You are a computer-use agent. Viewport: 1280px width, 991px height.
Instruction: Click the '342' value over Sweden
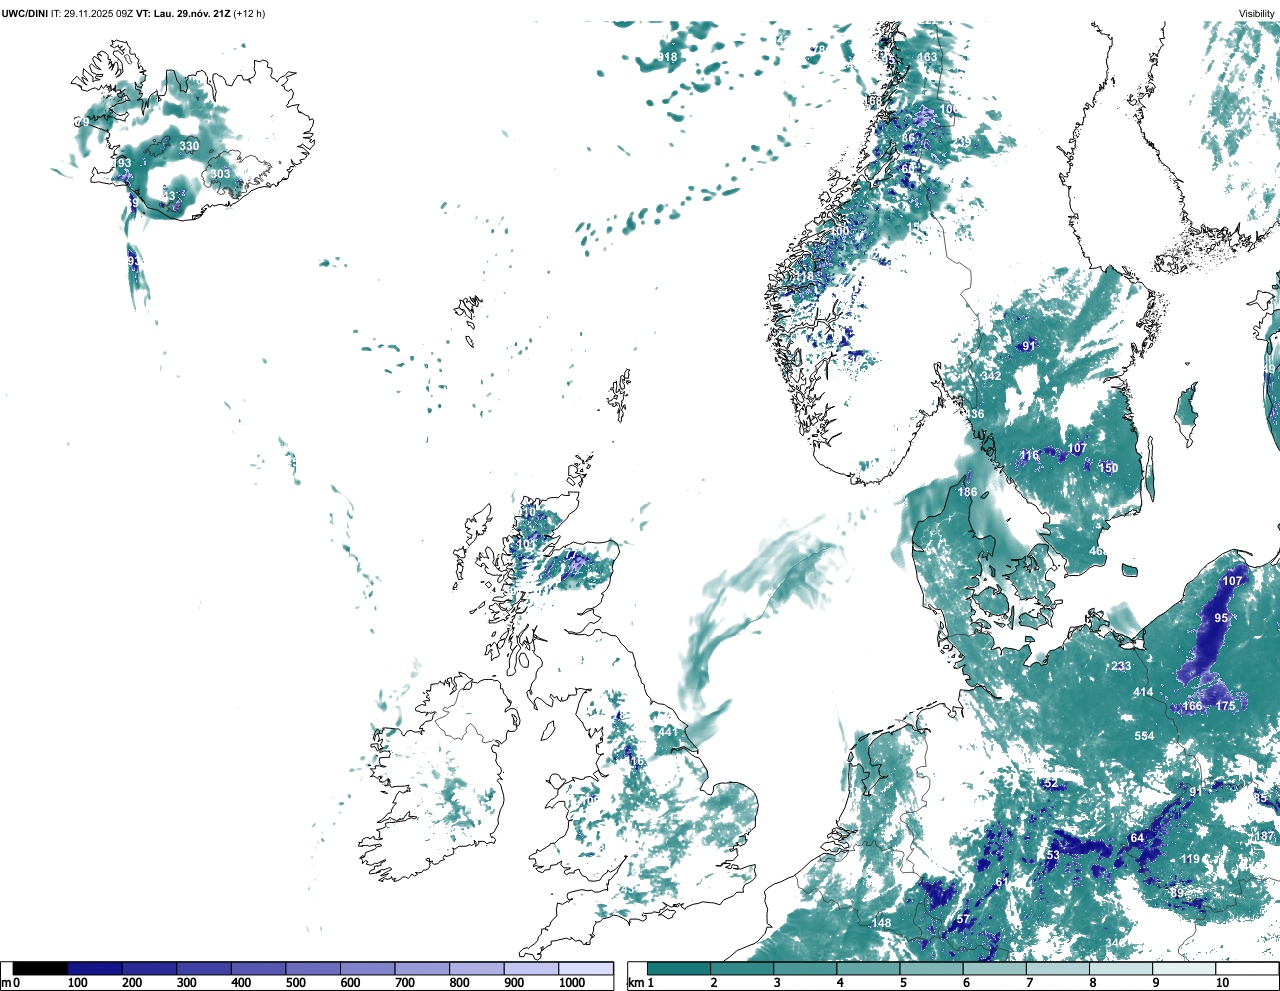pos(991,376)
